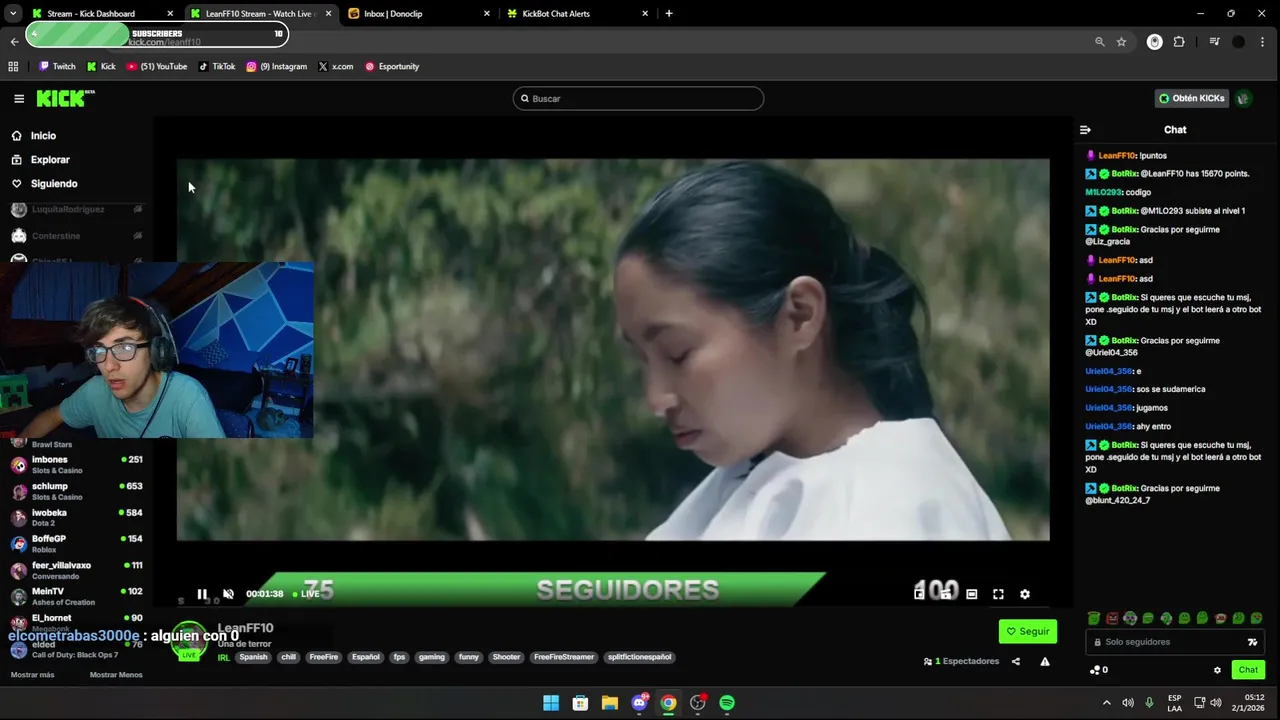Bookmark page with star icon
The image size is (1280, 720).
coord(1121,42)
